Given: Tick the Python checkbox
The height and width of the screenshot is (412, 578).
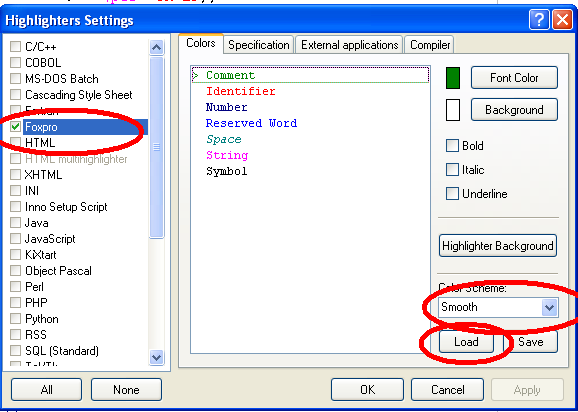Looking at the screenshot, I should [x=15, y=318].
